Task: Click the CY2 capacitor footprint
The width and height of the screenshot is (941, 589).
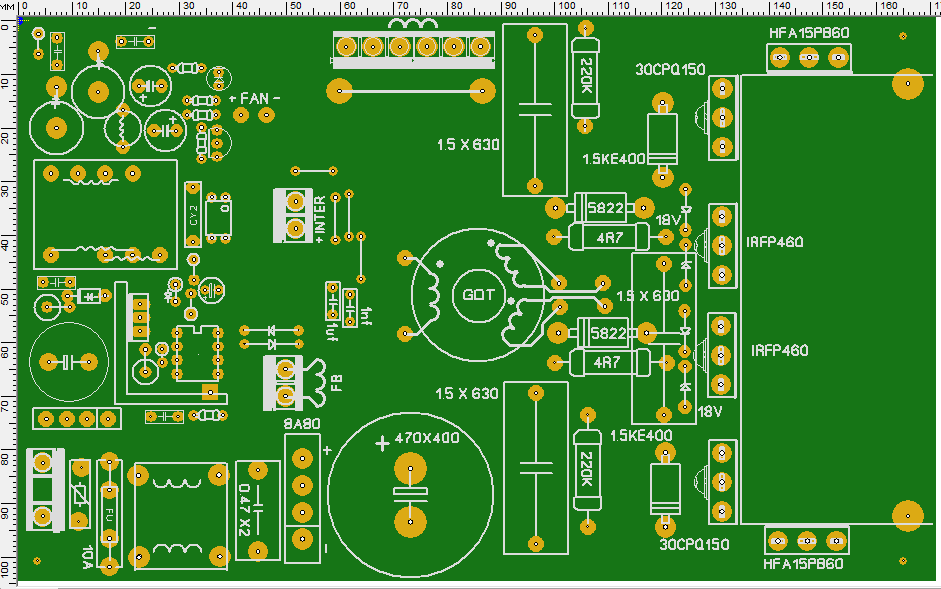Action: pos(218,211)
